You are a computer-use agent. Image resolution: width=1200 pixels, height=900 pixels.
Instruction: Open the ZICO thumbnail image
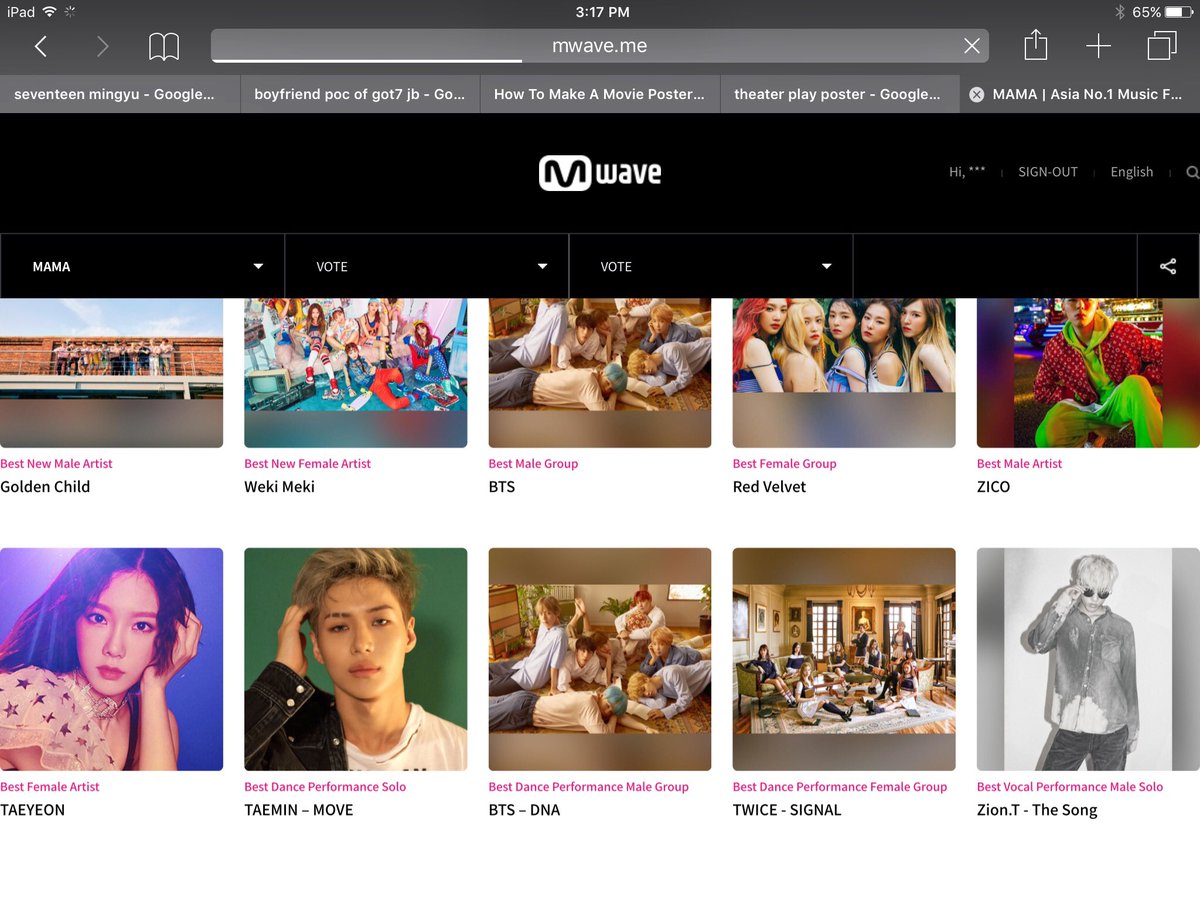[x=1088, y=373]
